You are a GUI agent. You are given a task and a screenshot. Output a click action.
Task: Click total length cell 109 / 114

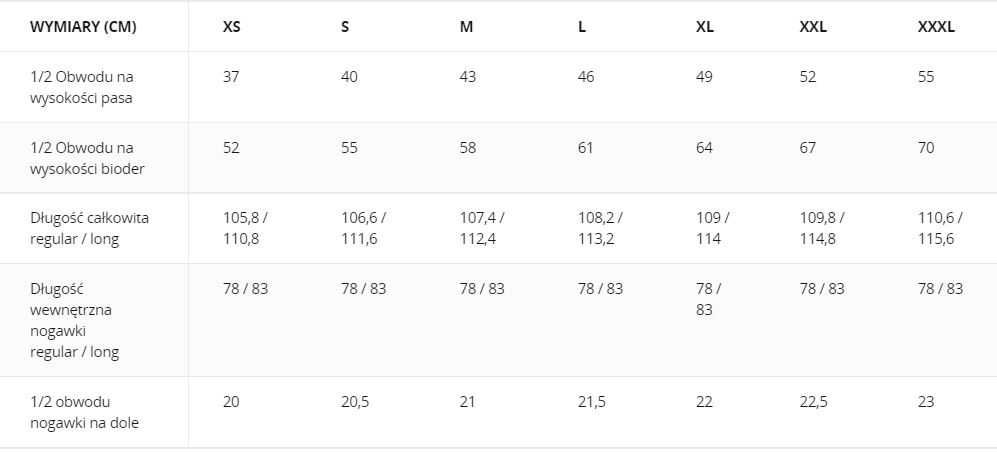pyautogui.click(x=713, y=228)
